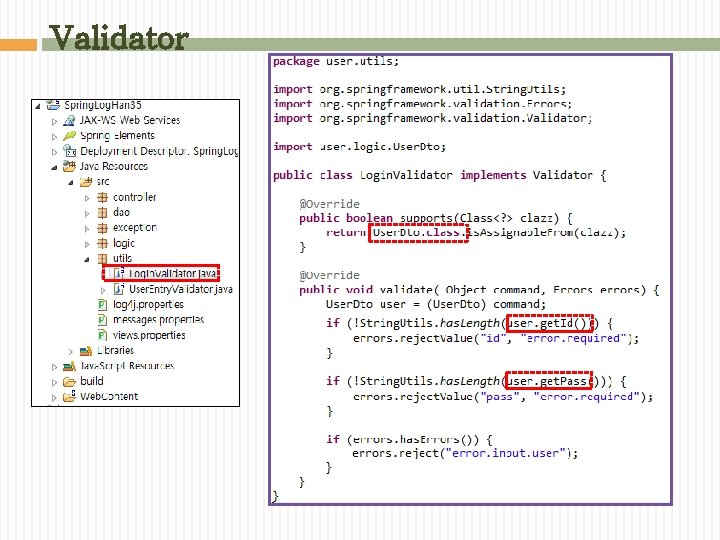
Task: Click the exception package icon
Action: (103, 228)
